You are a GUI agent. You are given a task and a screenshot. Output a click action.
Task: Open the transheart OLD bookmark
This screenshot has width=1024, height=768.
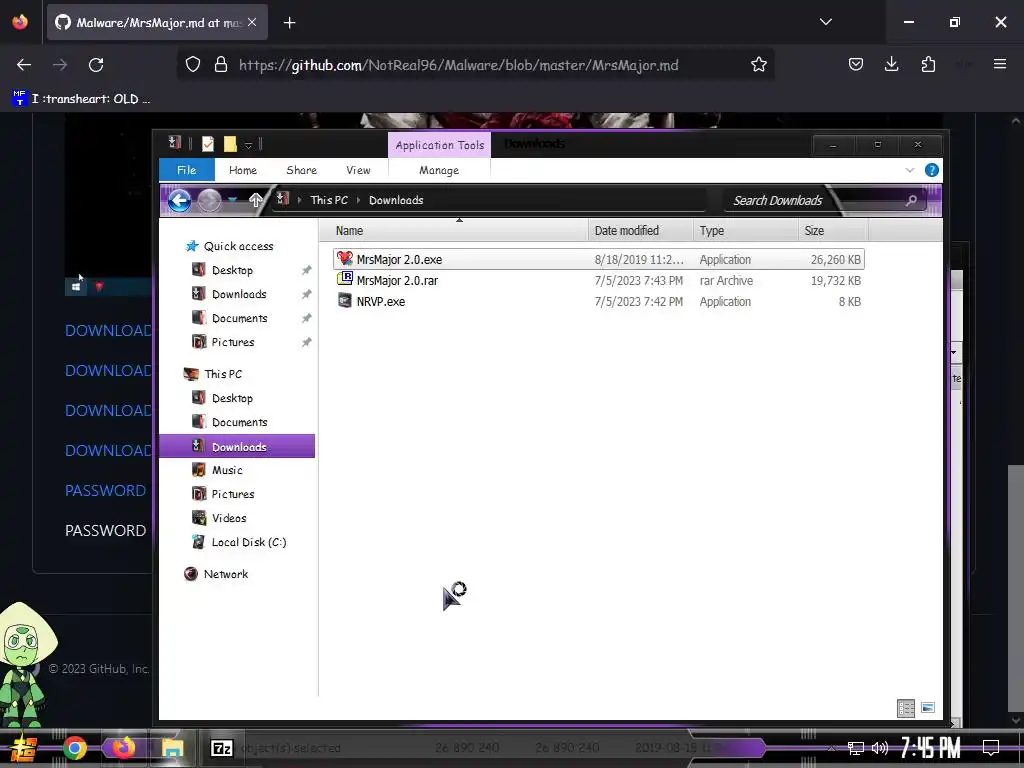(x=82, y=99)
